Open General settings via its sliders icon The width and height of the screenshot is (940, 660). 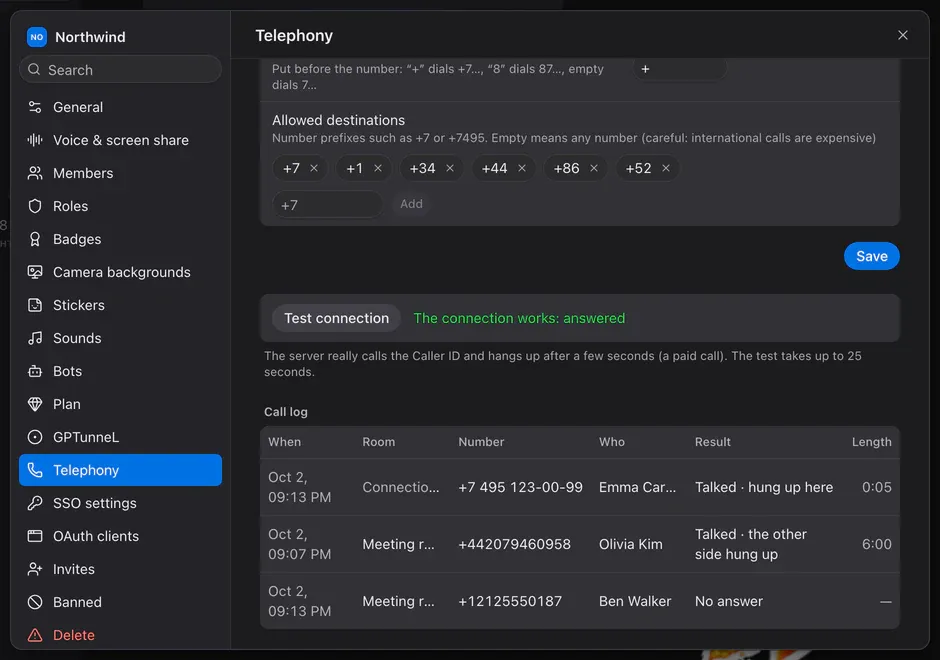35,107
